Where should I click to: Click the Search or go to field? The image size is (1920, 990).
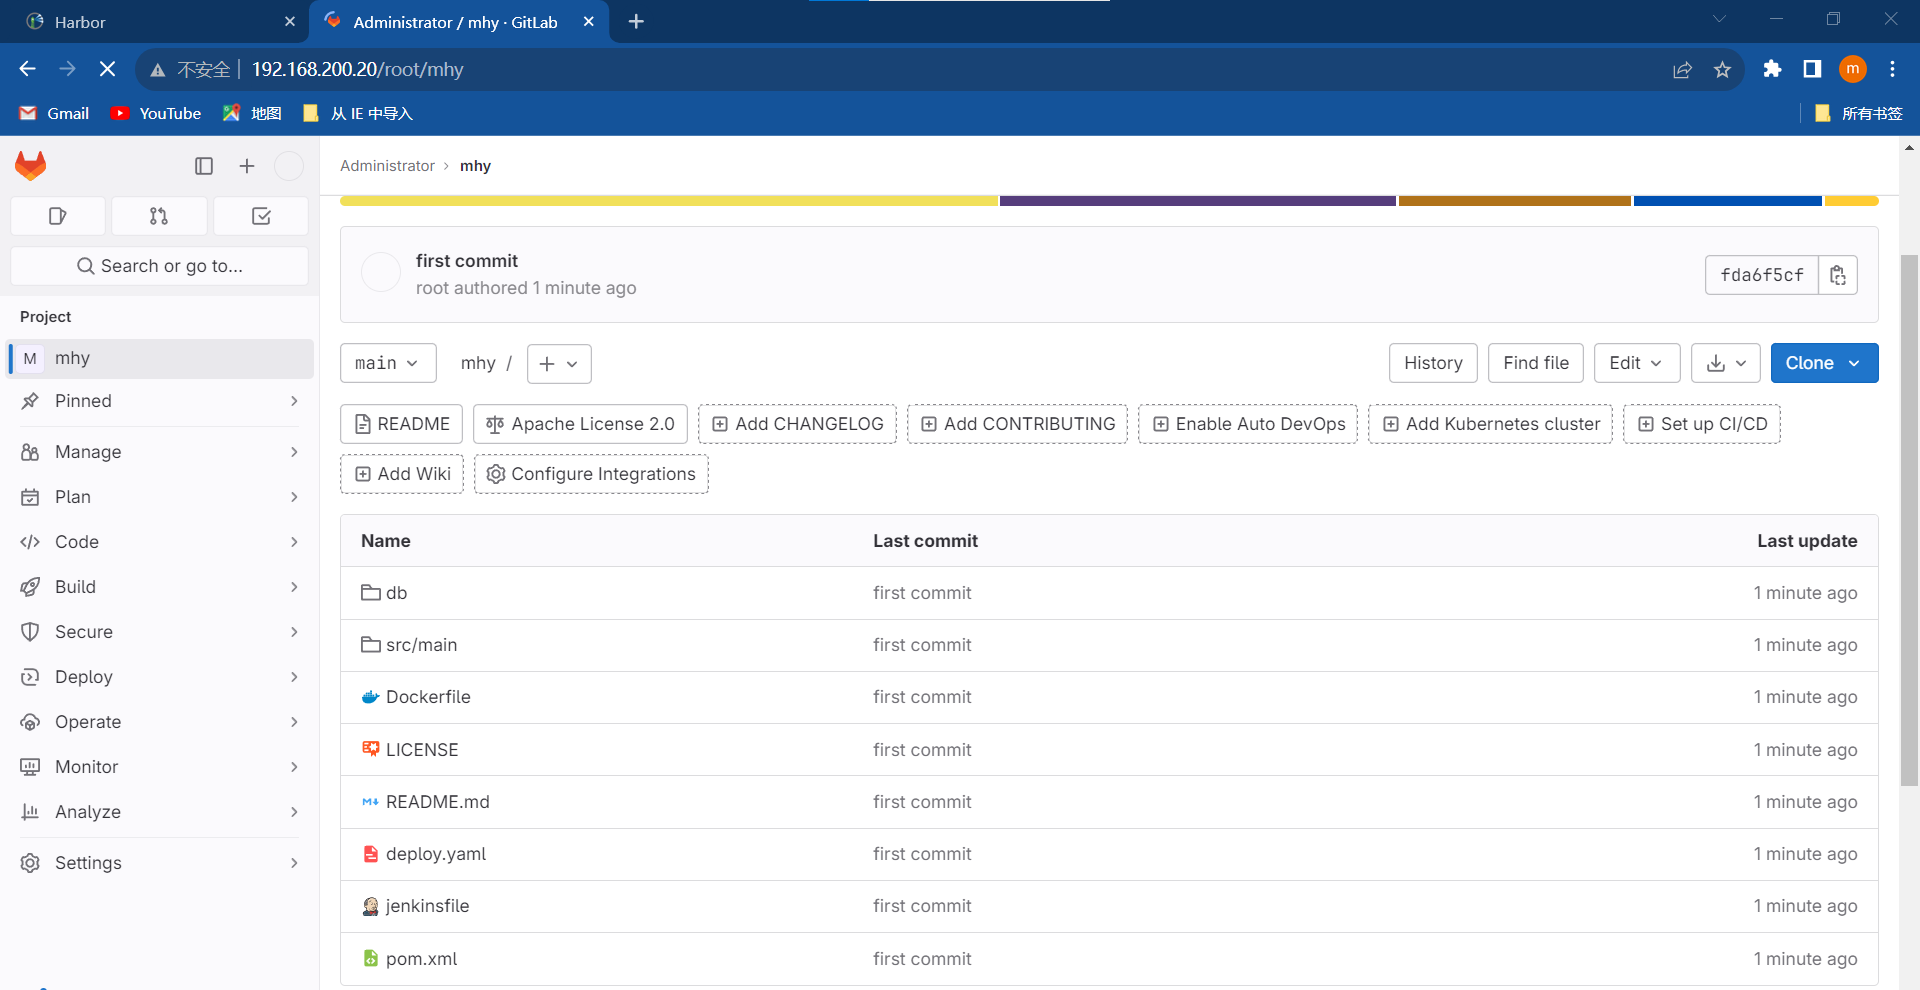(159, 266)
